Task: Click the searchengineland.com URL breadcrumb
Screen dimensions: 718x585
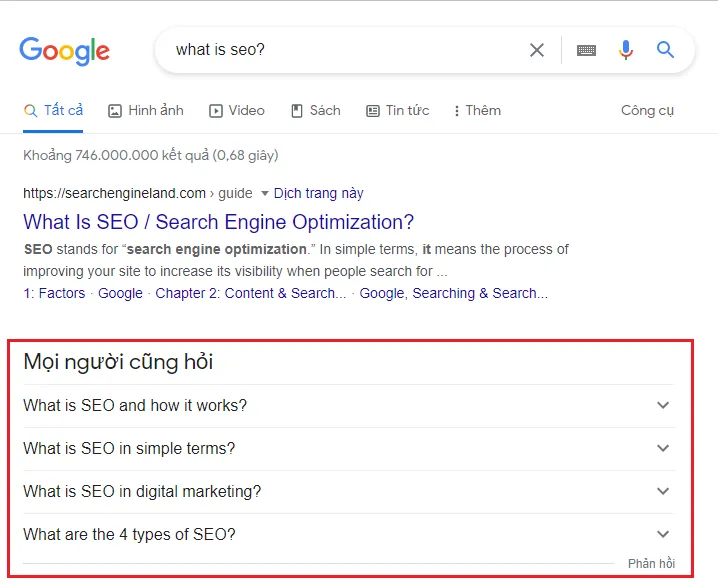Action: click(x=137, y=193)
